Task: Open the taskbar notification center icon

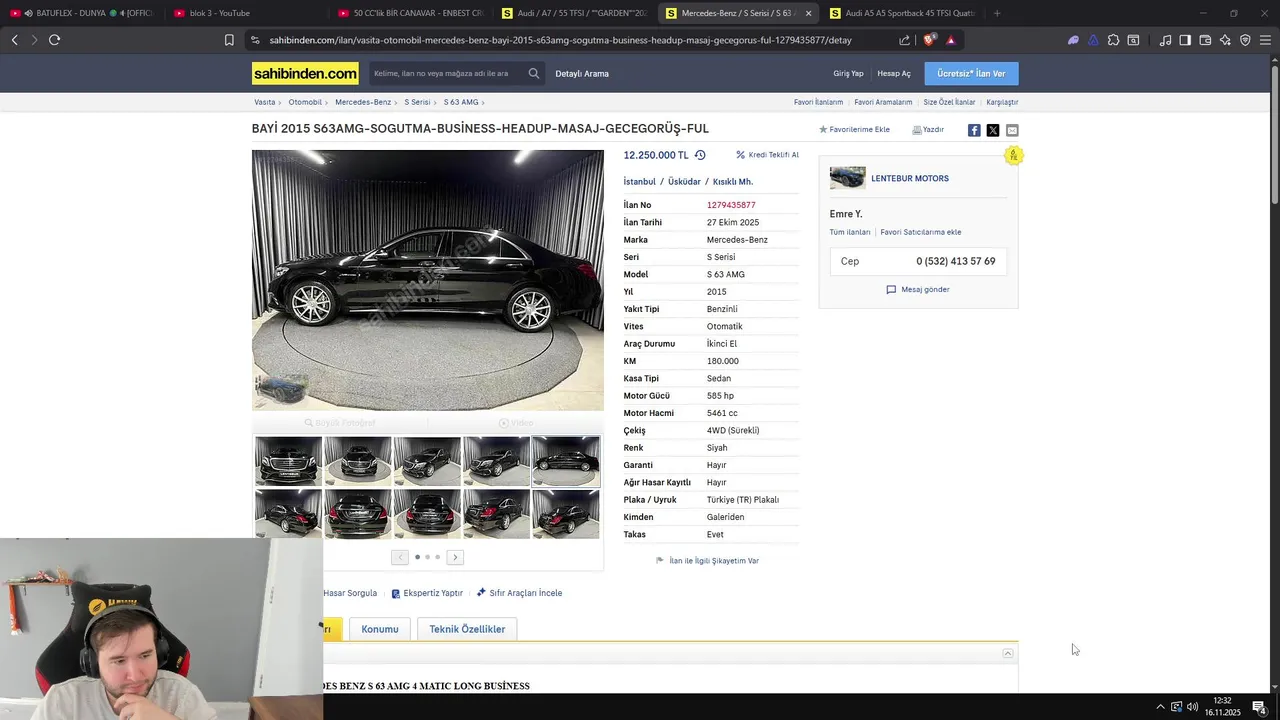Action: pos(1259,707)
